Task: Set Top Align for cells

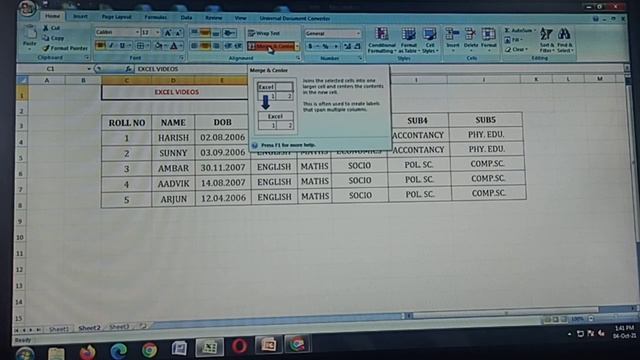Action: point(195,33)
